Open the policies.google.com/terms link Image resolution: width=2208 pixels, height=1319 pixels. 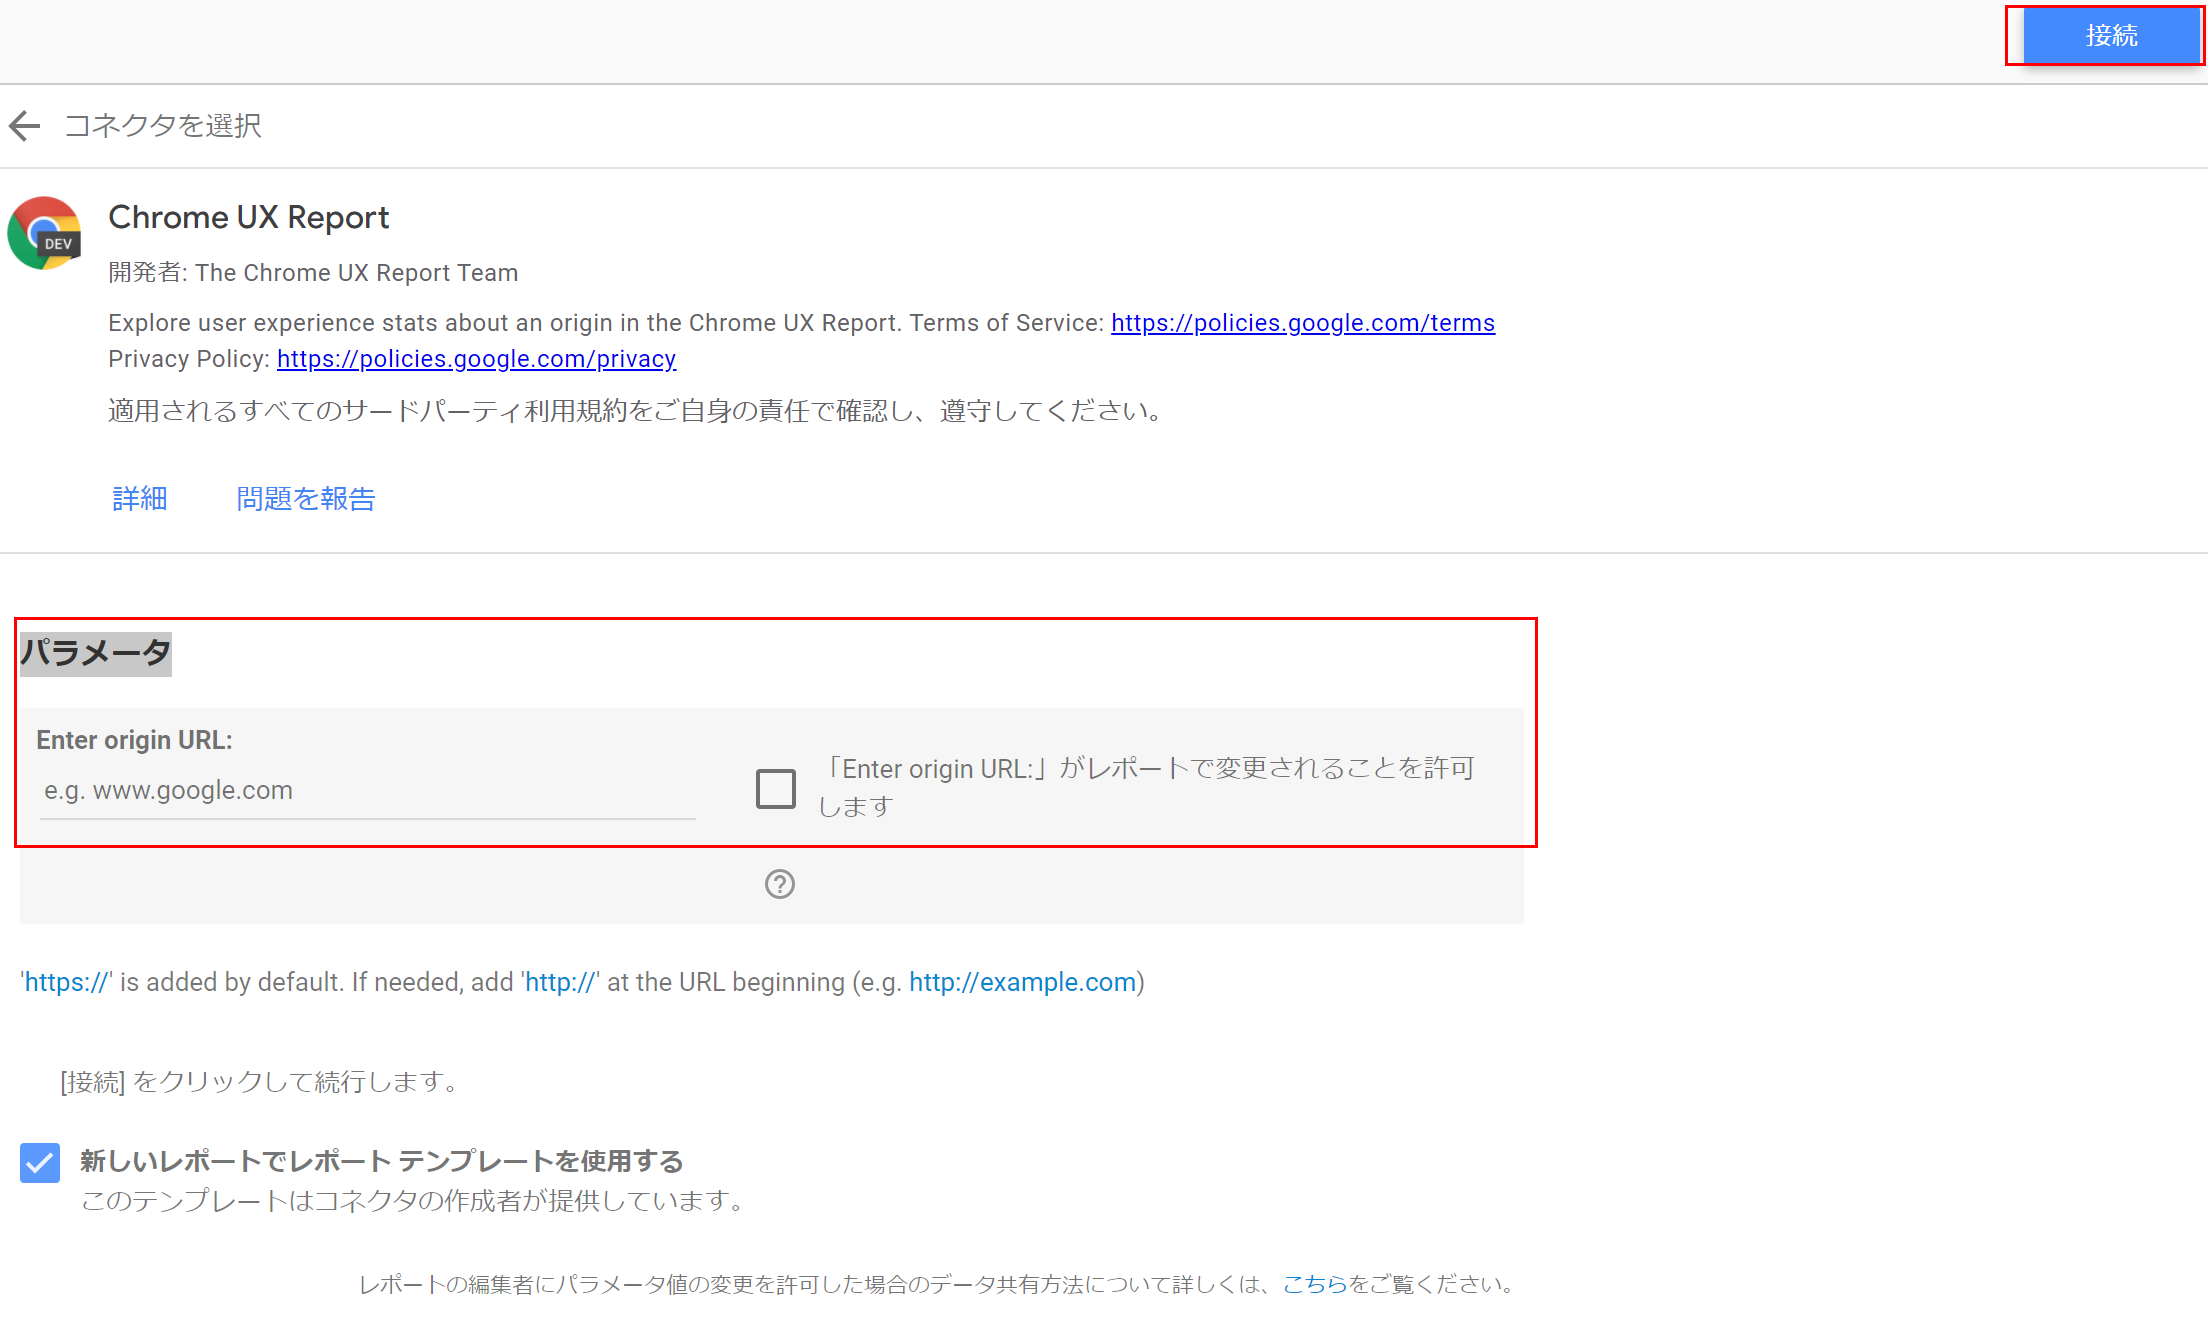(x=1302, y=323)
